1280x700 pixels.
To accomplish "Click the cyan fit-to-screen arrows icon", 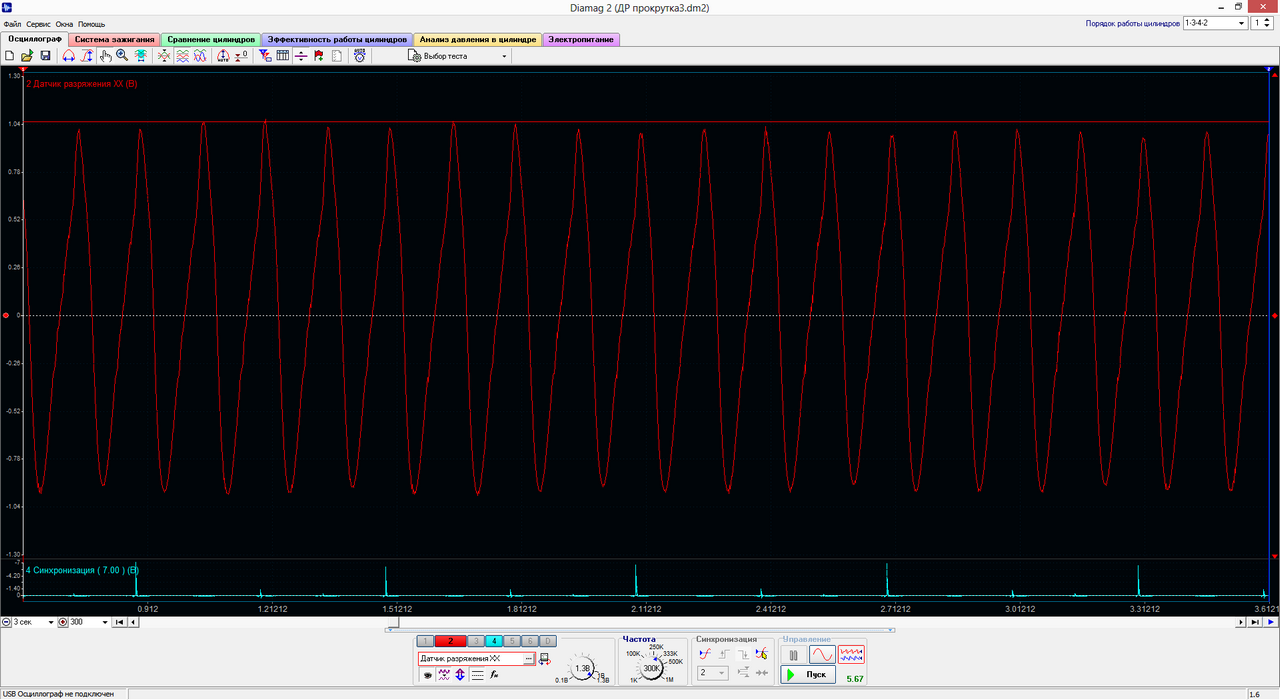I will point(140,56).
